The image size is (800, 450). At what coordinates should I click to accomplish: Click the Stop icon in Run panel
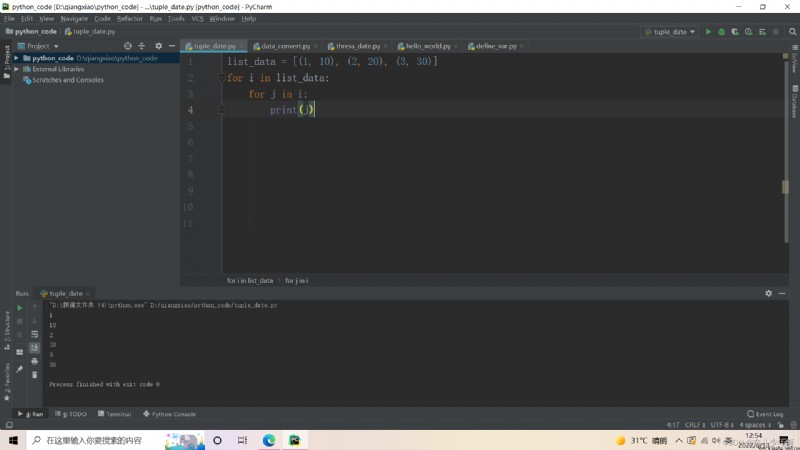(x=19, y=321)
